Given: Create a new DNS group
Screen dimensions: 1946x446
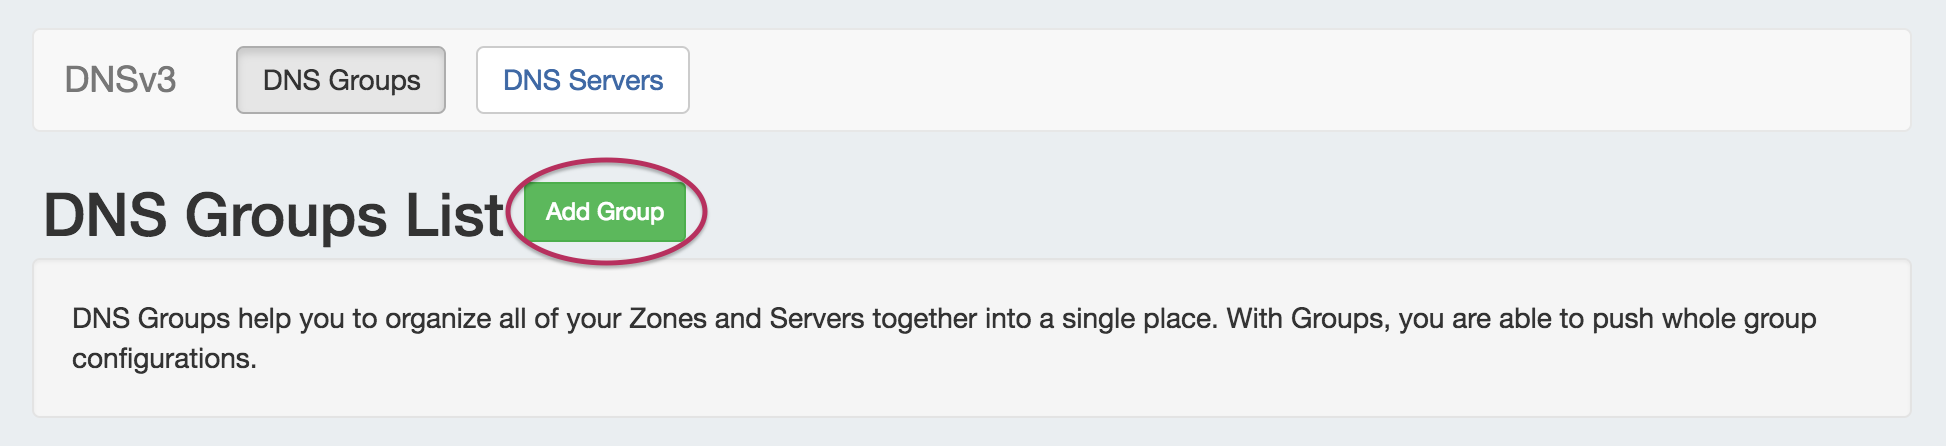Looking at the screenshot, I should pos(604,212).
